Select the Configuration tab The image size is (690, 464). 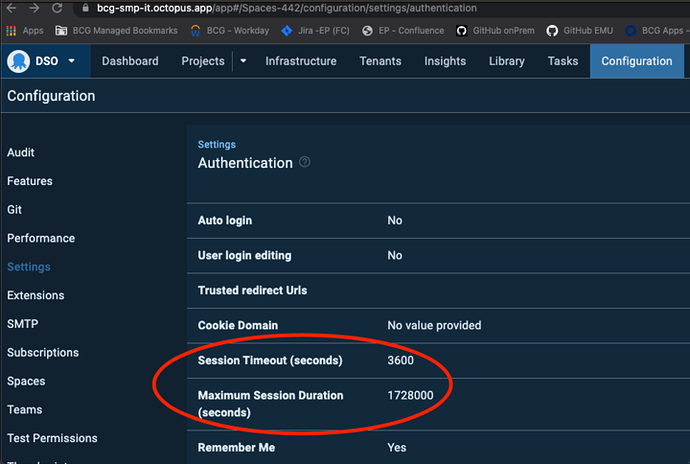point(637,61)
